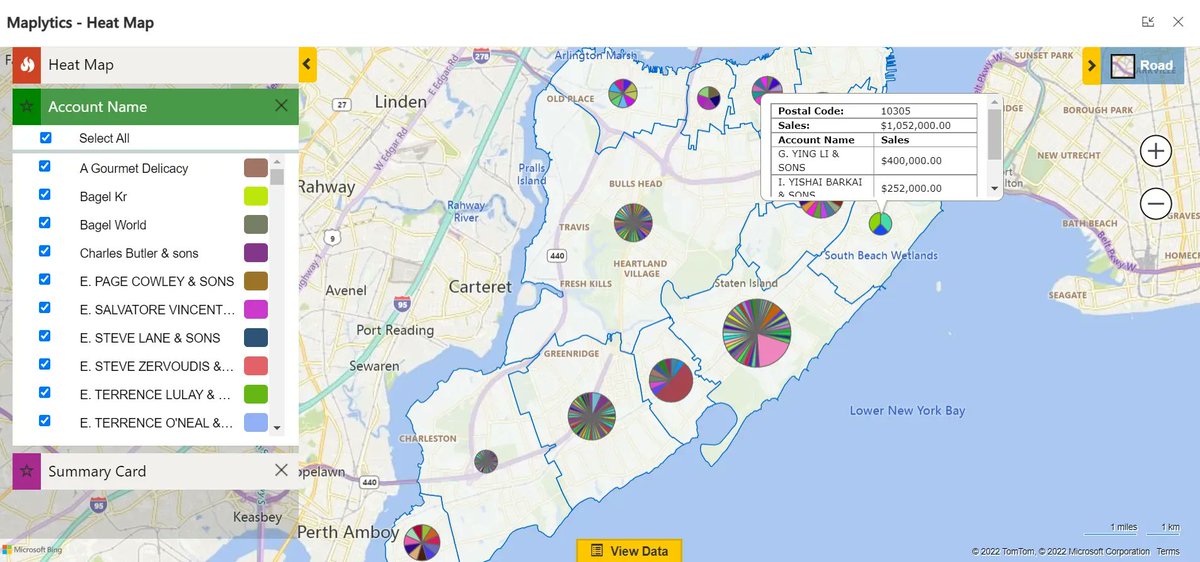The height and width of the screenshot is (562, 1200).
Task: Click the popout icon in title bar
Action: 1149,22
